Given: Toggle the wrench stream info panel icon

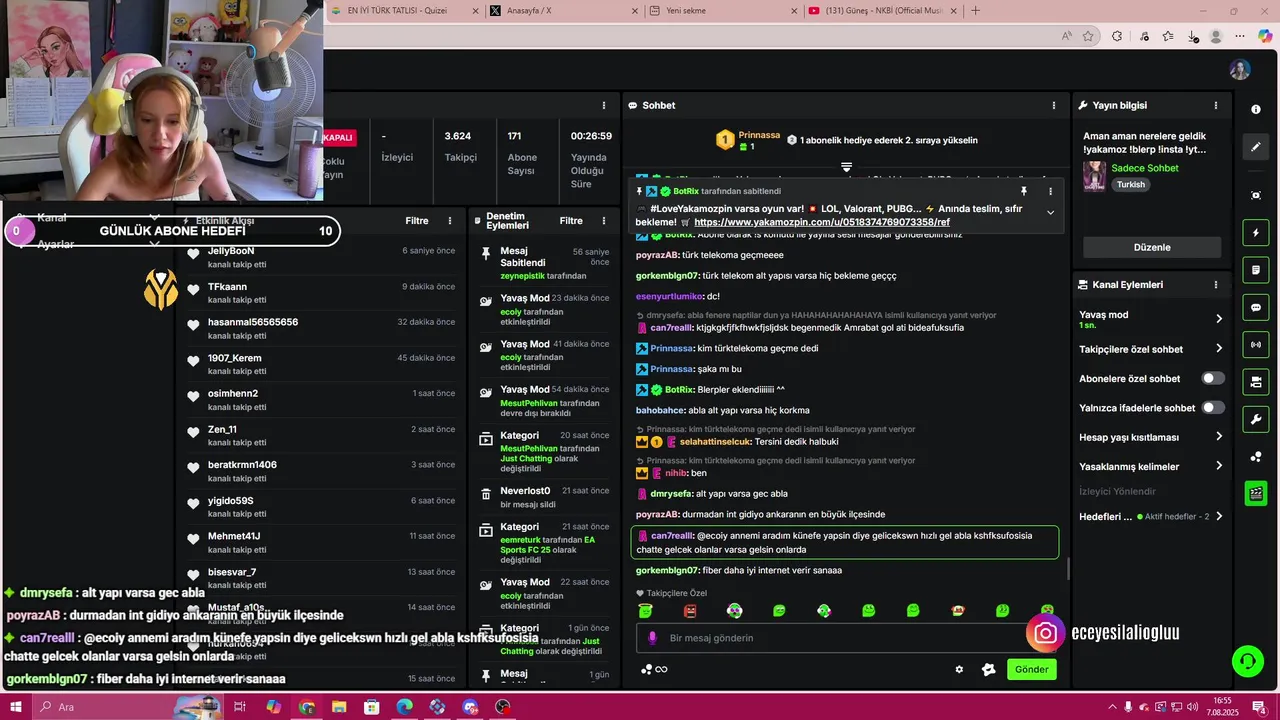Looking at the screenshot, I should pos(1256,419).
